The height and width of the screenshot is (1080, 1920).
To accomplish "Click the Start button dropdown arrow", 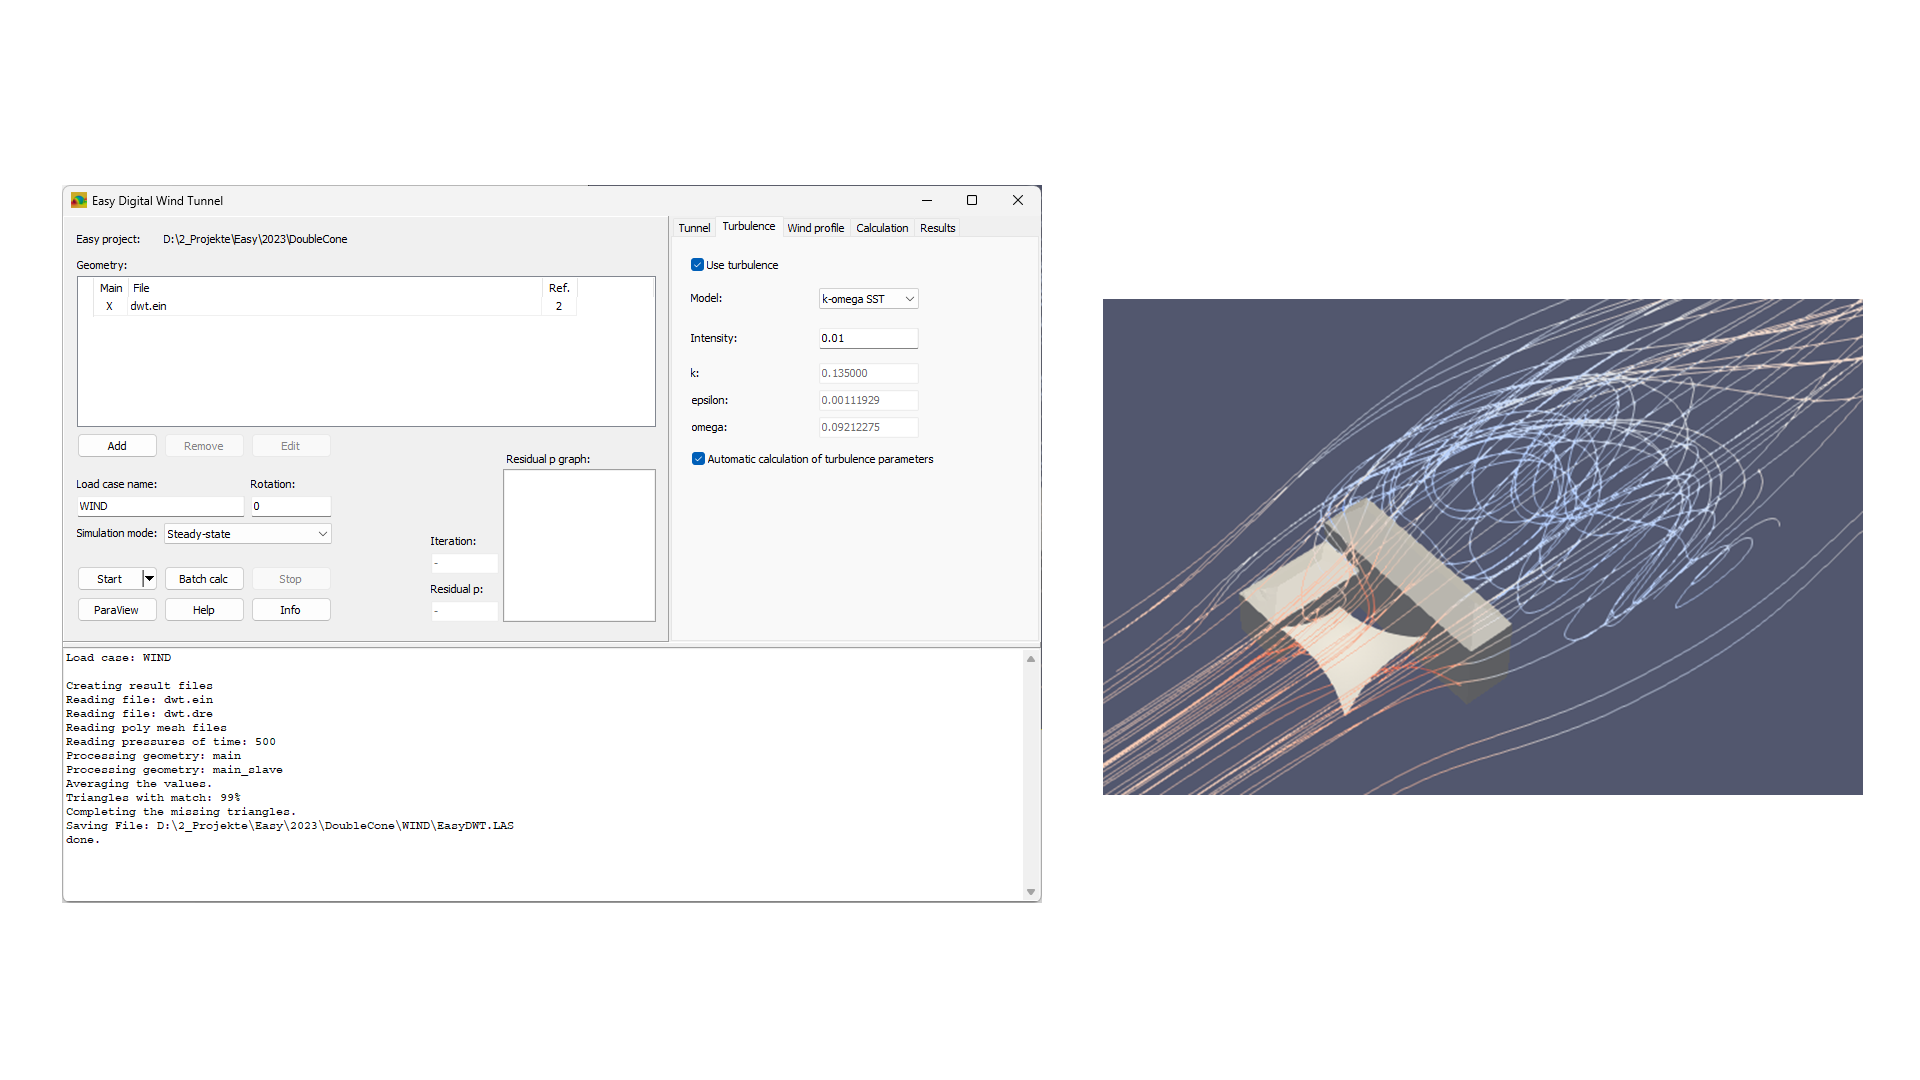I will tap(149, 579).
